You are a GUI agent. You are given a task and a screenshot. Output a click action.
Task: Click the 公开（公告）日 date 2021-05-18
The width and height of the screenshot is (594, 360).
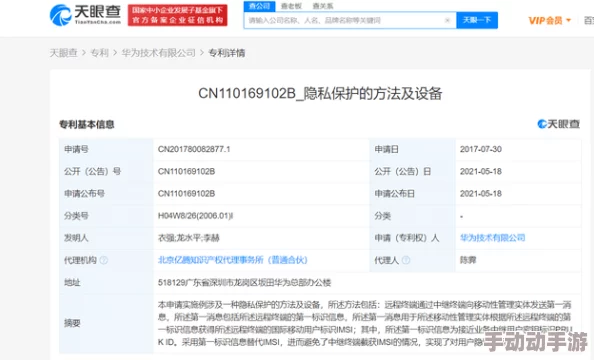[481, 172]
